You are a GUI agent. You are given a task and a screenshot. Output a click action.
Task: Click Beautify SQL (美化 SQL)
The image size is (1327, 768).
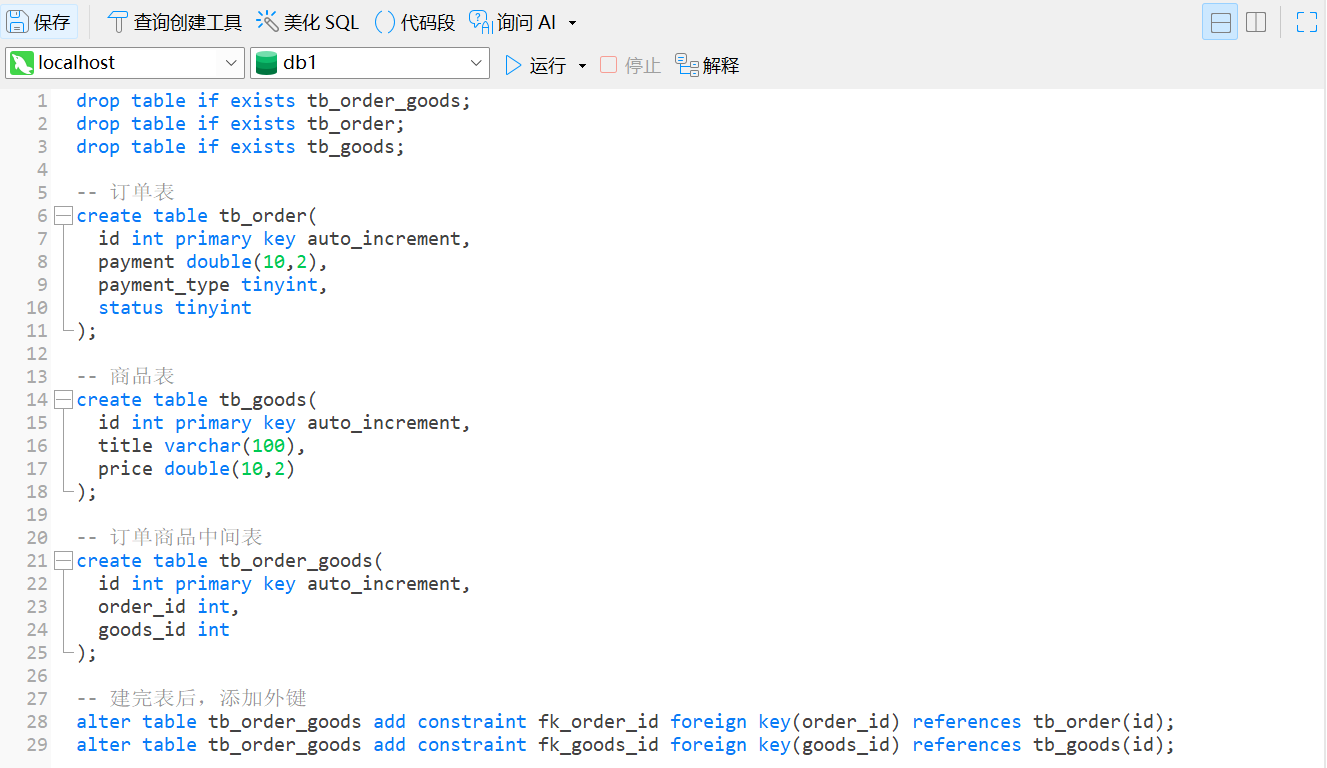tap(308, 22)
